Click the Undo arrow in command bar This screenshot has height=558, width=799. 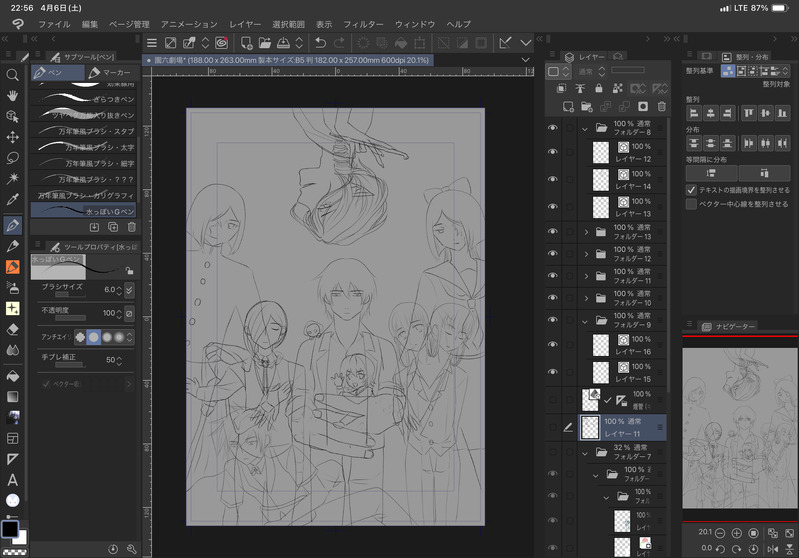pyautogui.click(x=320, y=43)
